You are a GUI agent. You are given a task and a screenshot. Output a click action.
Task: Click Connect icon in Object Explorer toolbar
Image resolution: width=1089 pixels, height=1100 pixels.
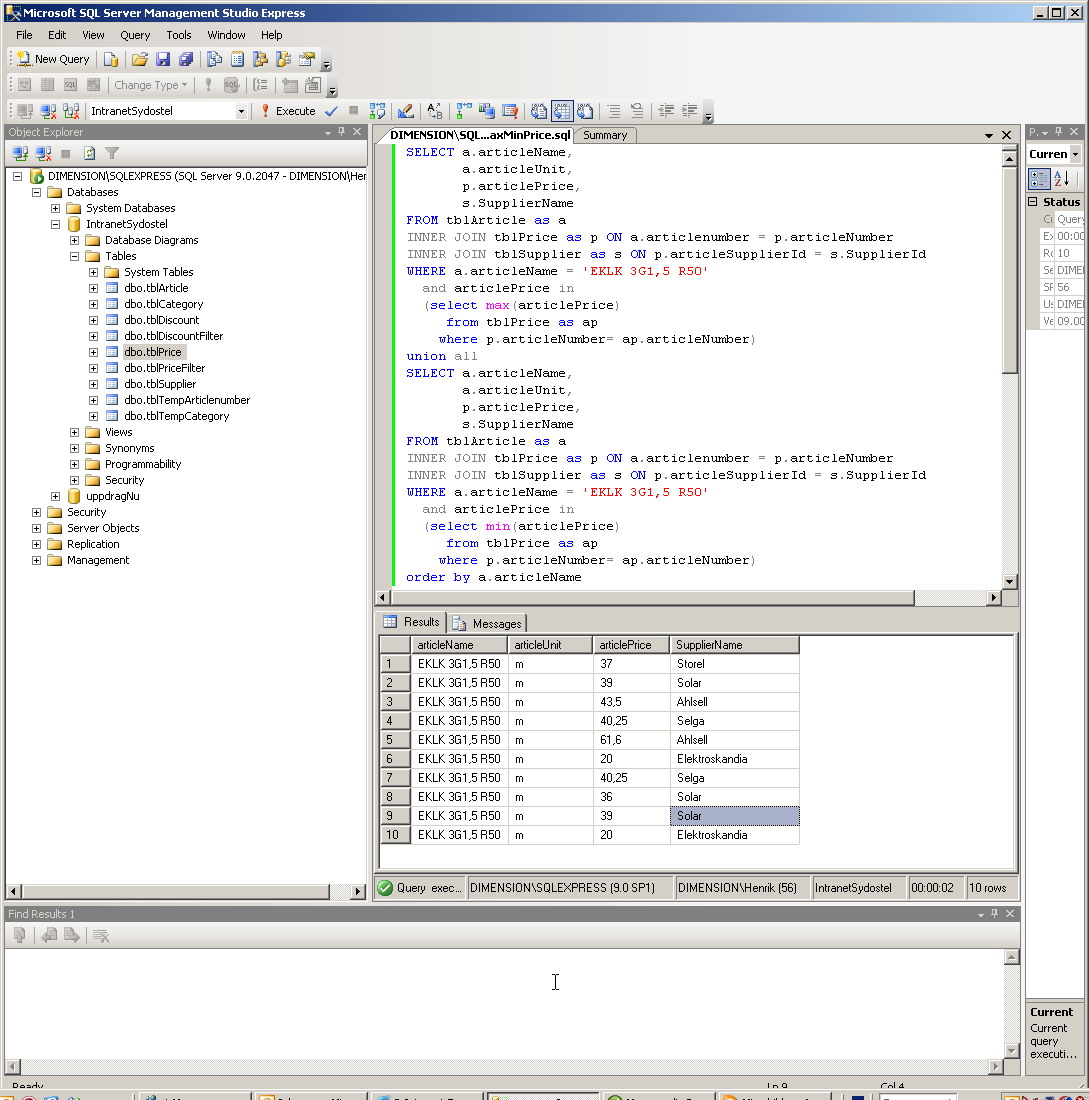(20, 153)
